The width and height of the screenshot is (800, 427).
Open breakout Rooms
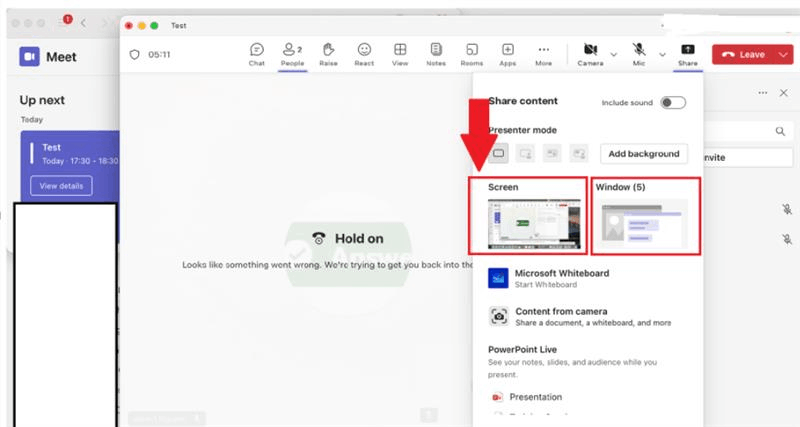pos(471,55)
